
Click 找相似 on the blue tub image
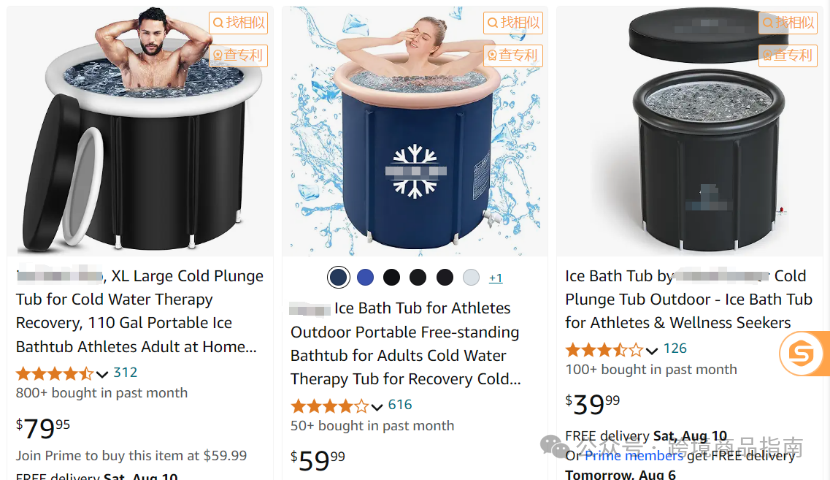(x=513, y=23)
